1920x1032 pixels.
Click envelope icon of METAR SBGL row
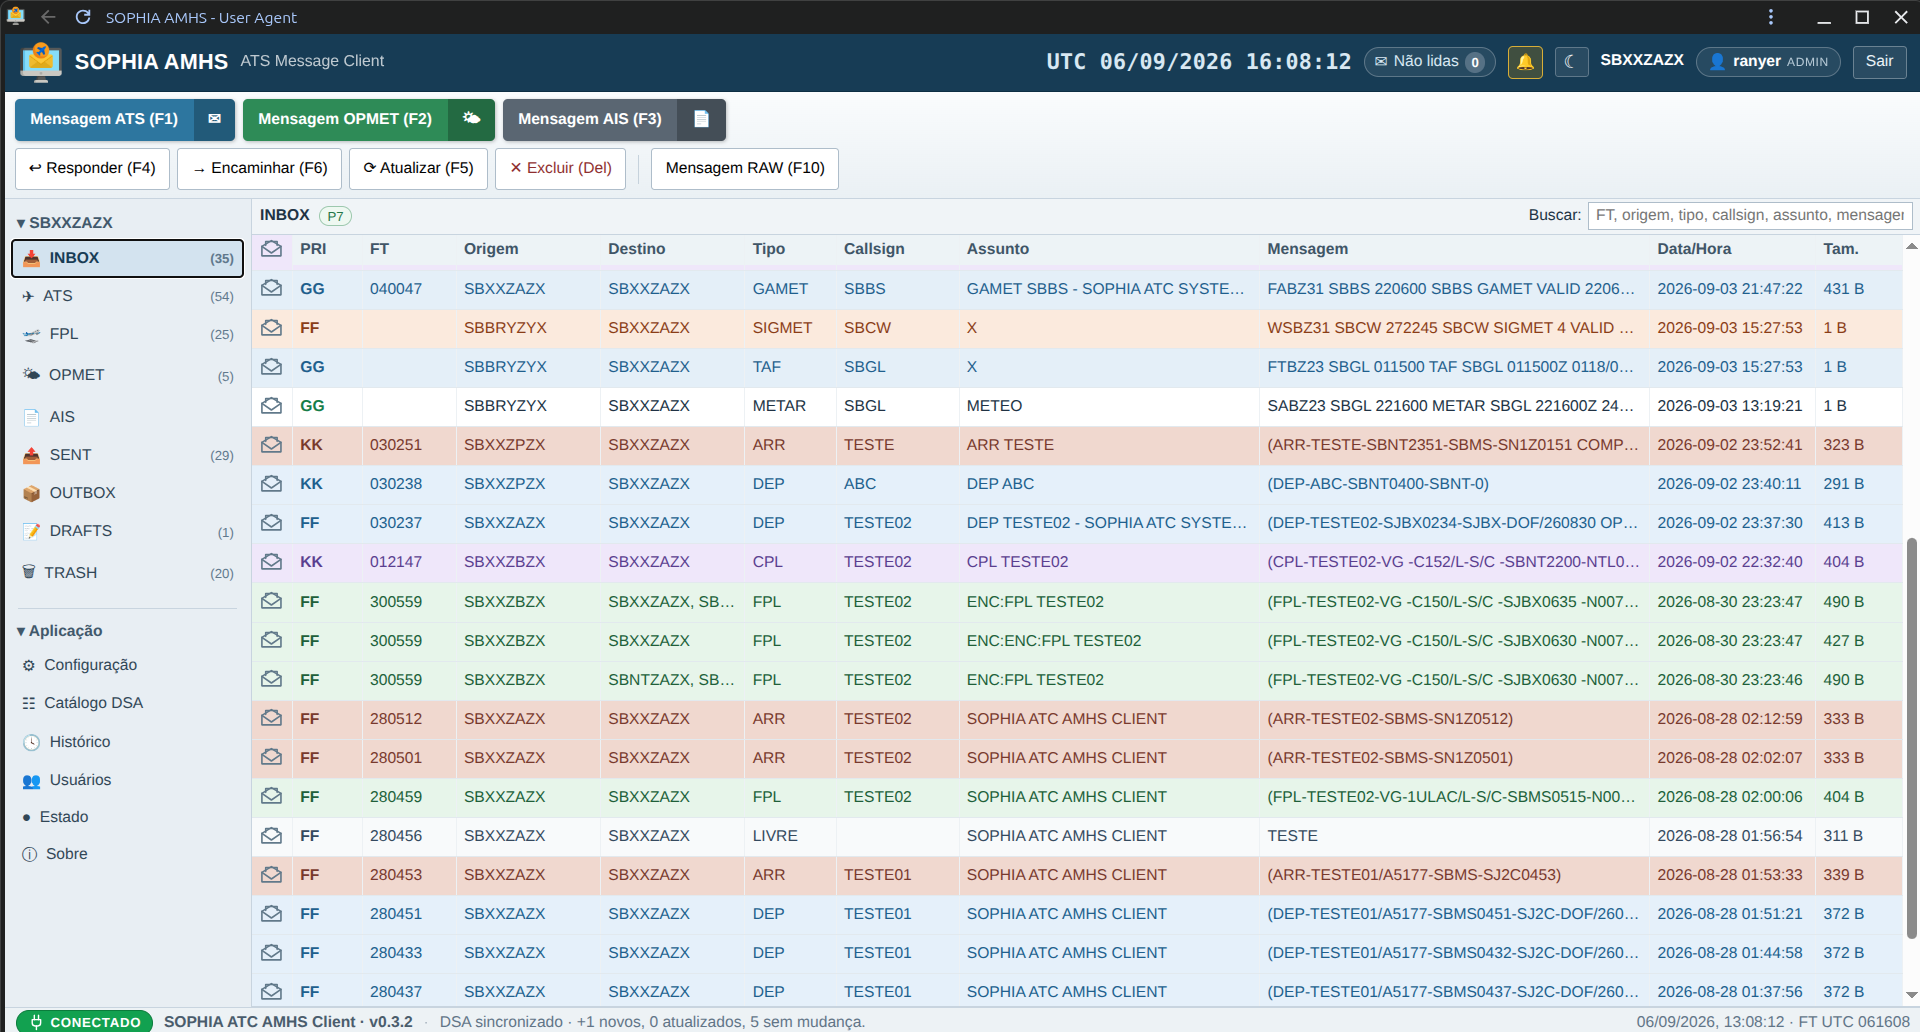[x=271, y=405]
